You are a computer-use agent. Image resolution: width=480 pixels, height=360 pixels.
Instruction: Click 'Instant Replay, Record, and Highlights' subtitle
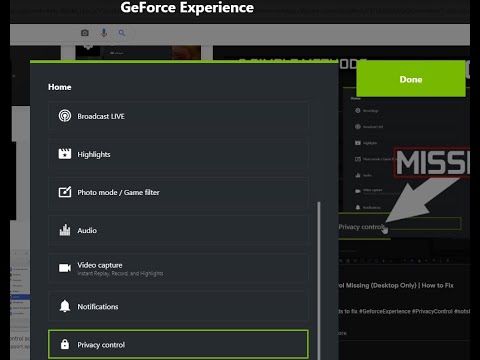coord(120,274)
